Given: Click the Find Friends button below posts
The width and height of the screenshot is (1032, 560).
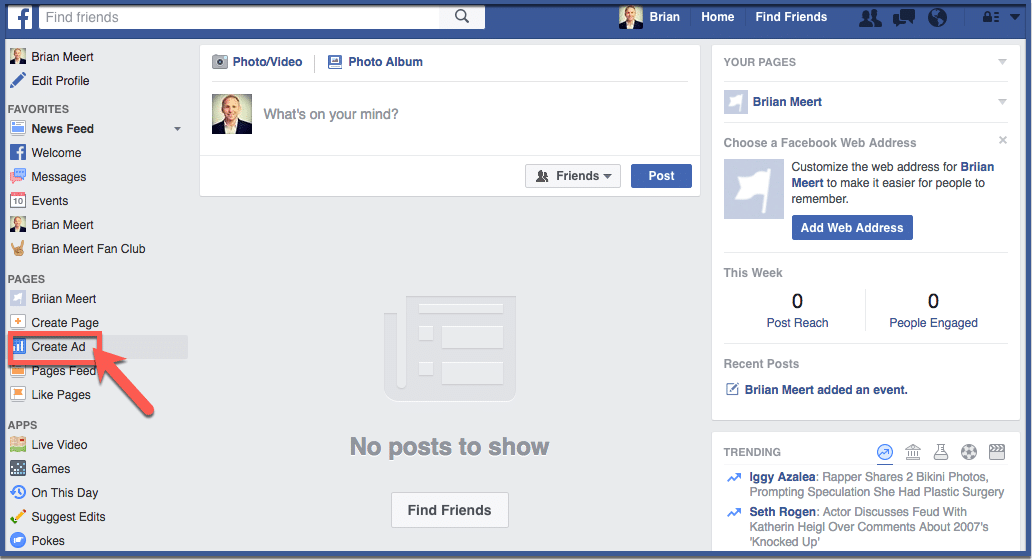Looking at the screenshot, I should (450, 510).
